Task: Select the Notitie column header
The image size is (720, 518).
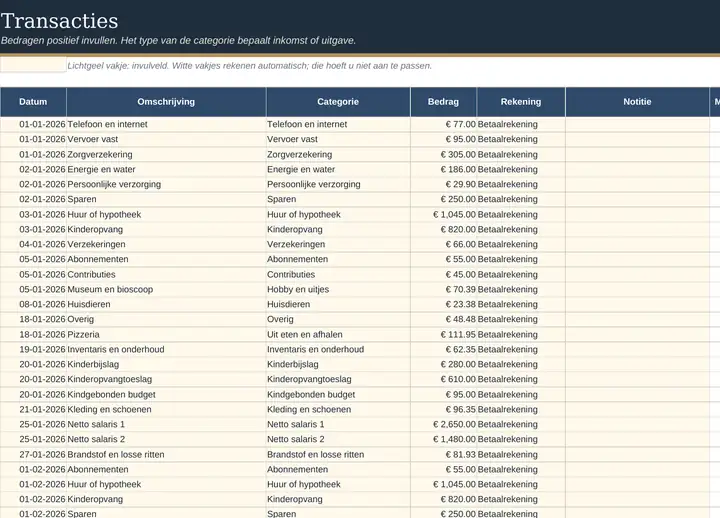Action: coord(637,102)
